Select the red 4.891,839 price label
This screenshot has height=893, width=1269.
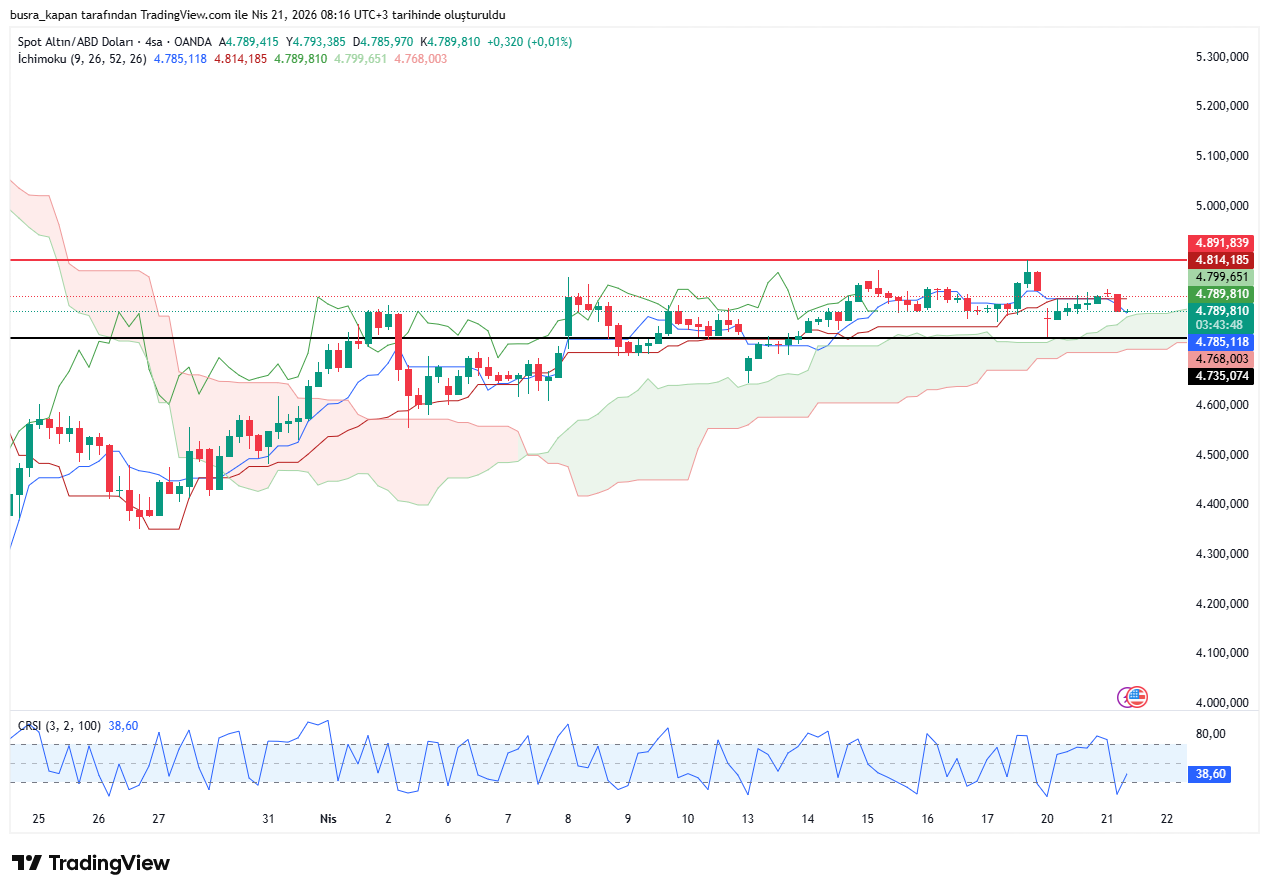click(x=1220, y=243)
